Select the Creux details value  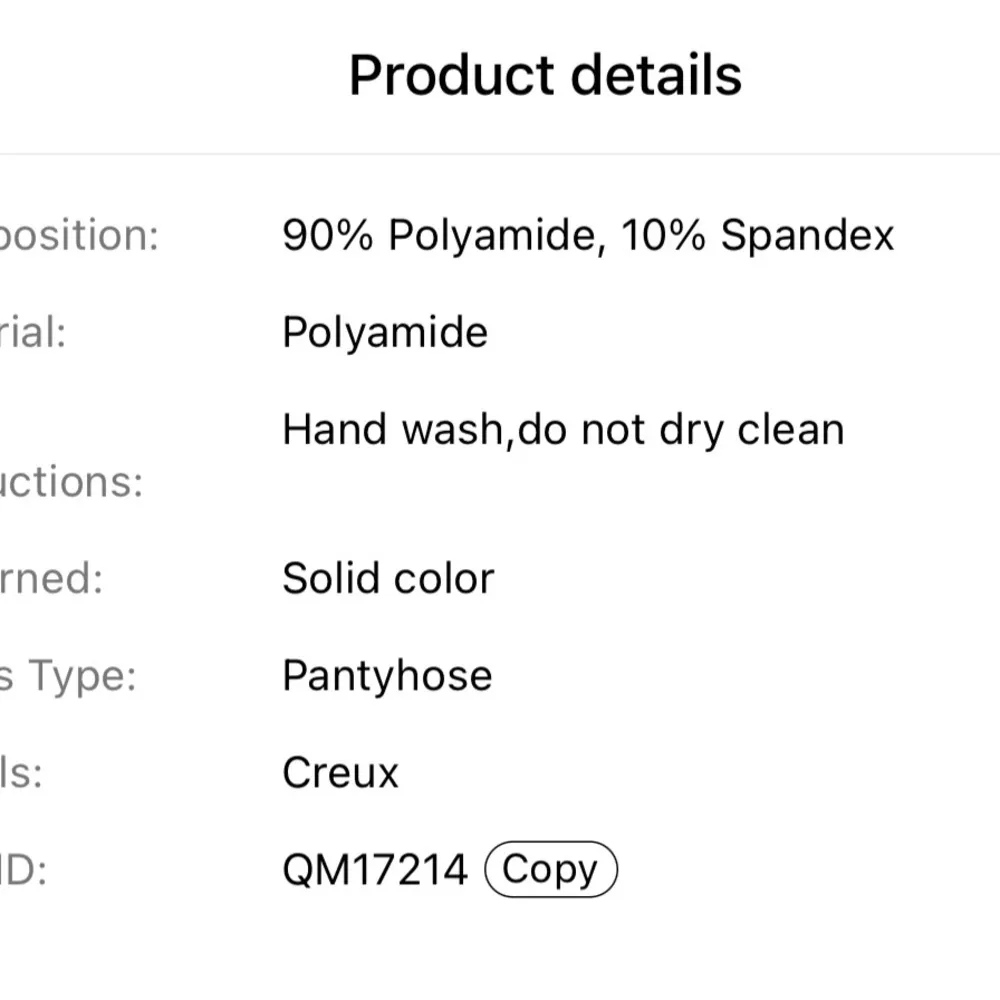pos(340,773)
